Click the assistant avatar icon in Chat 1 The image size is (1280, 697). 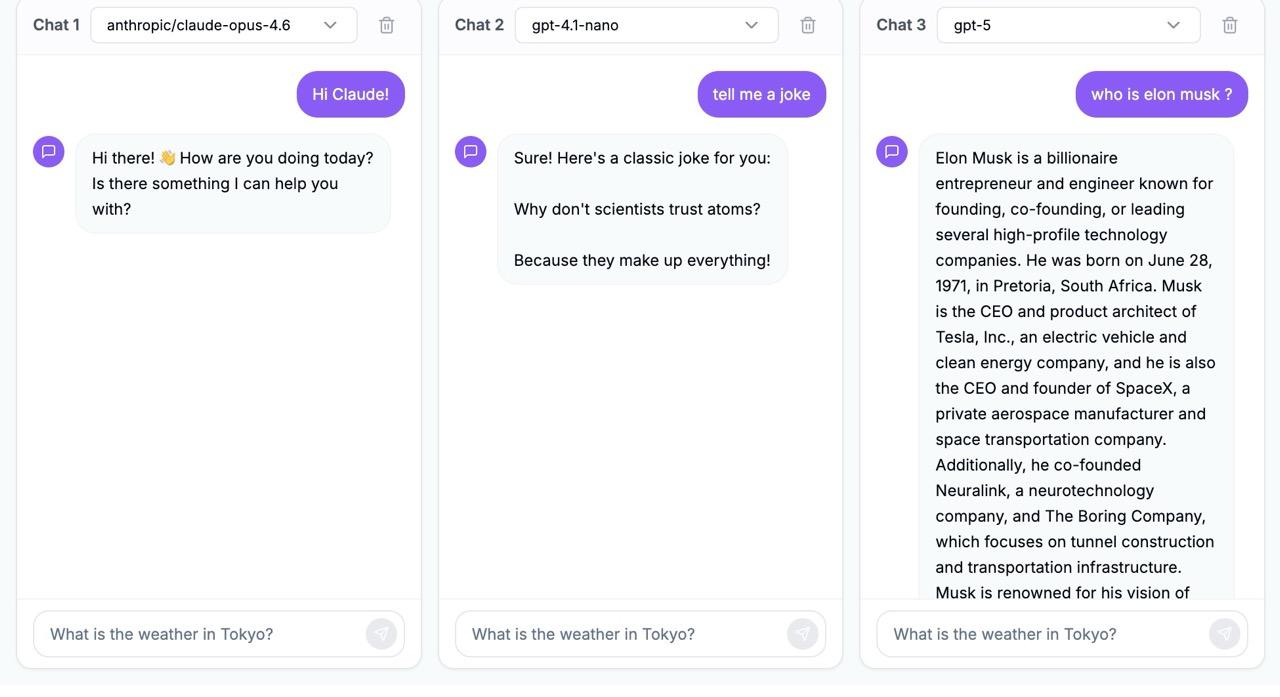(48, 151)
